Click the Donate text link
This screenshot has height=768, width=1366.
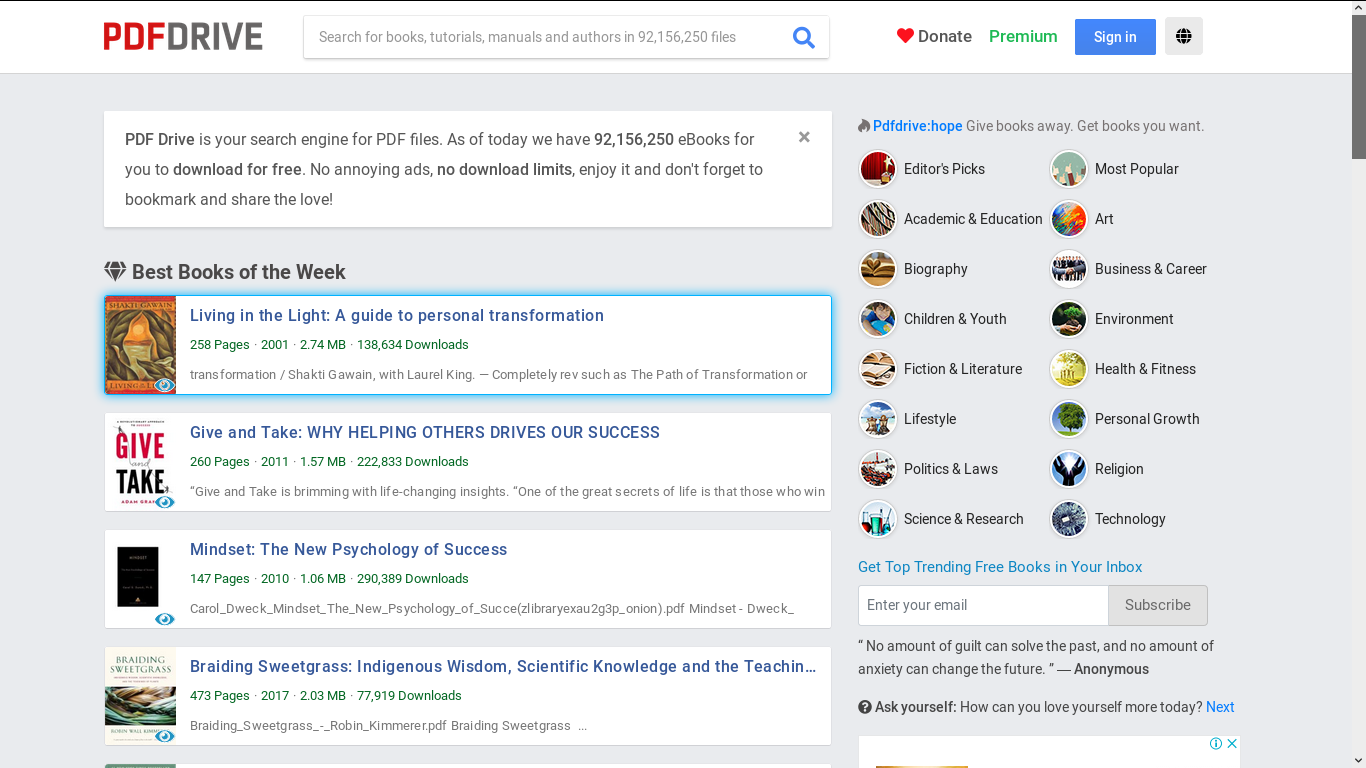pos(945,36)
